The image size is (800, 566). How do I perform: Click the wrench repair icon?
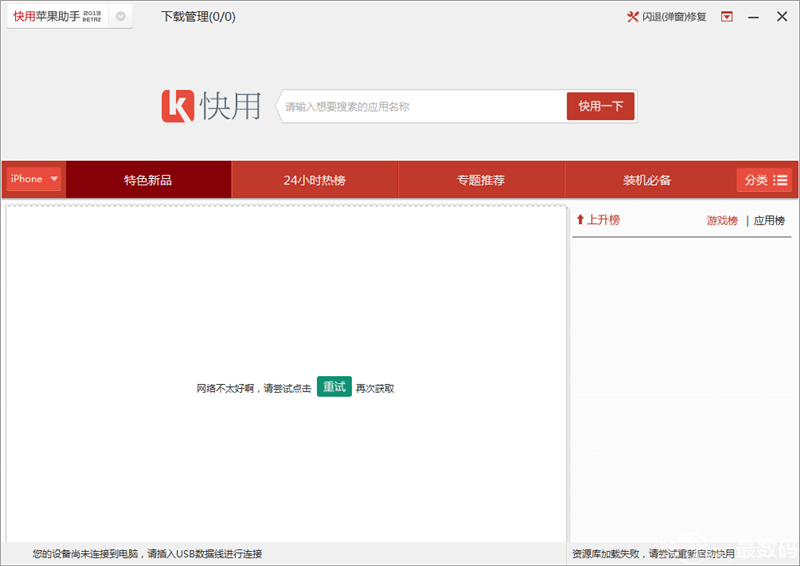tap(633, 17)
